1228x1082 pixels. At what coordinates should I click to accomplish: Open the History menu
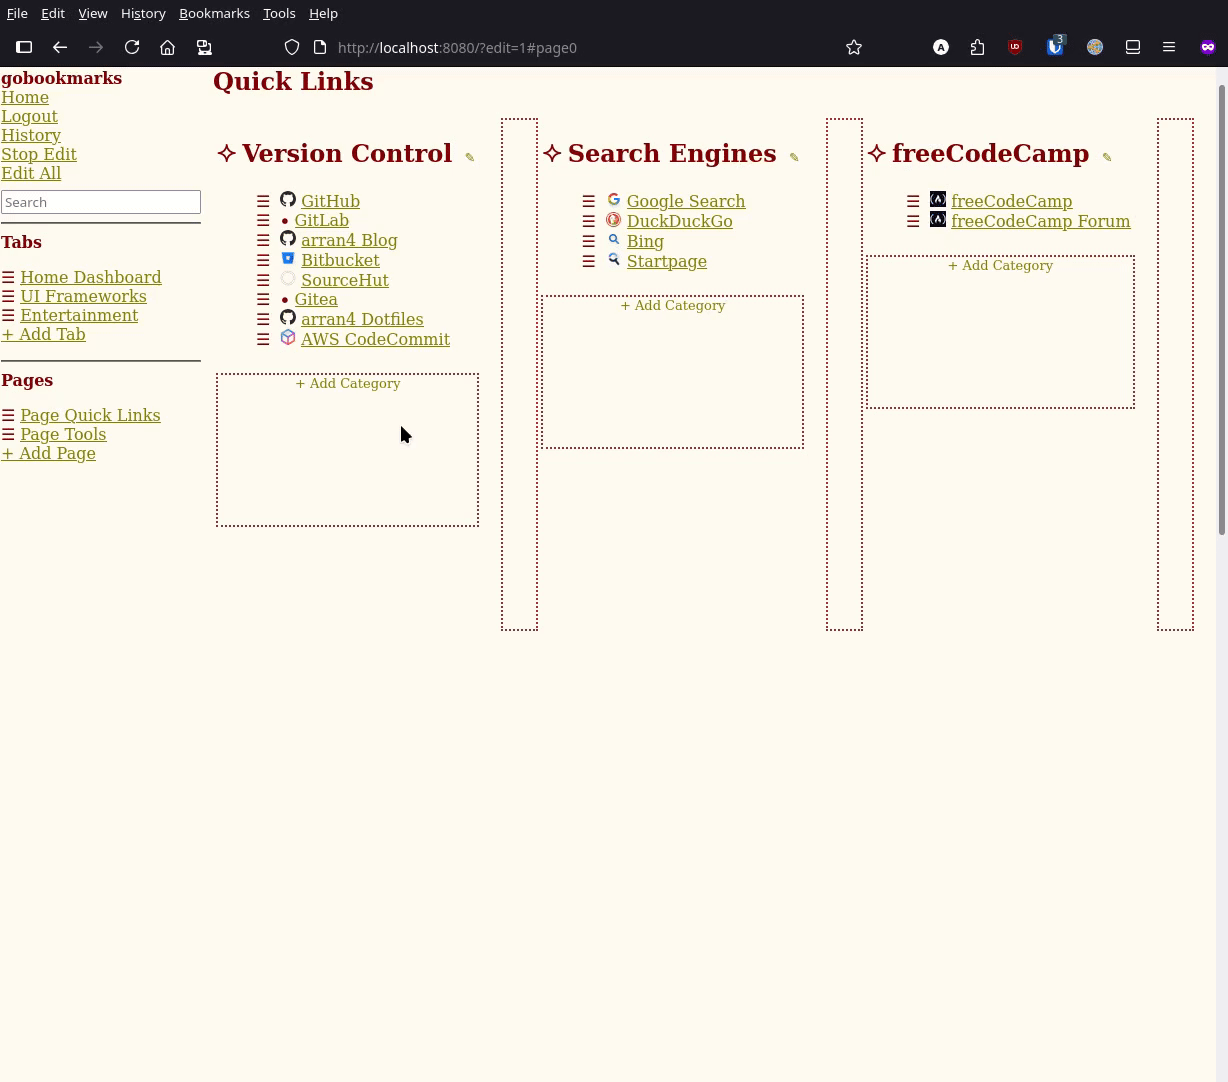pyautogui.click(x=143, y=13)
